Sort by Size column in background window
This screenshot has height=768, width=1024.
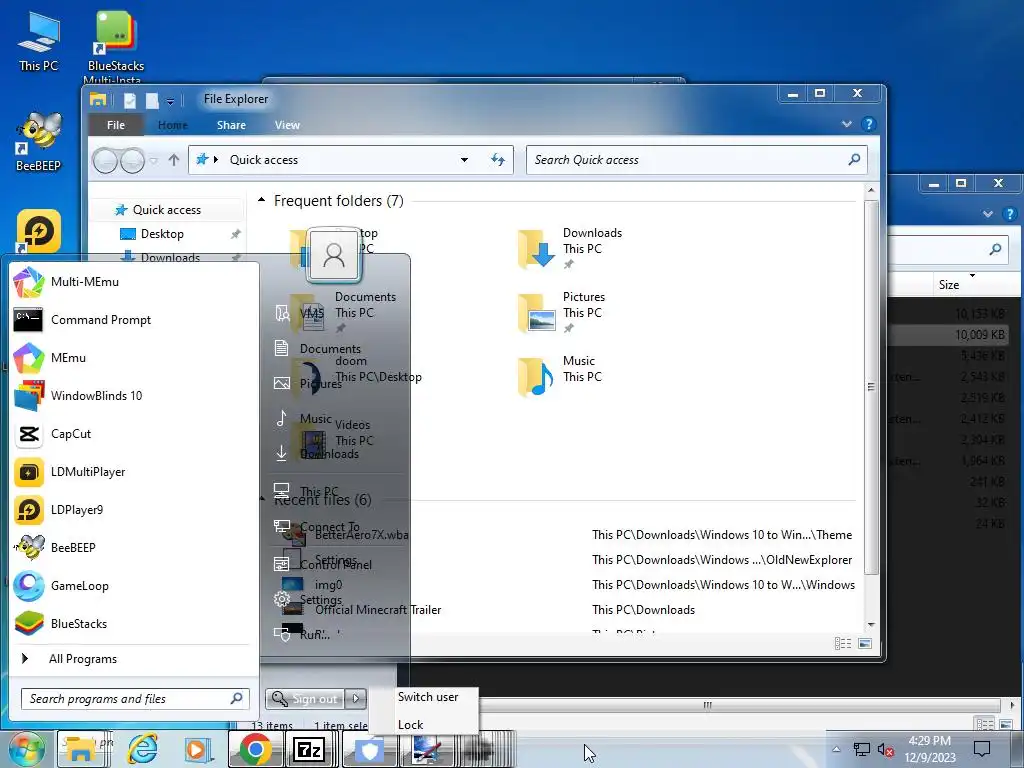pos(950,285)
